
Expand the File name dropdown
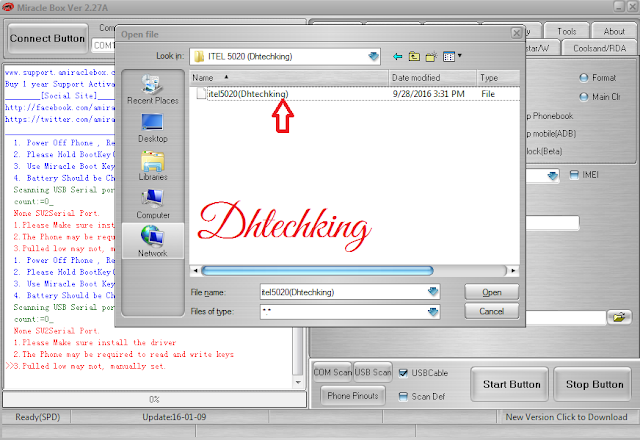click(x=433, y=292)
